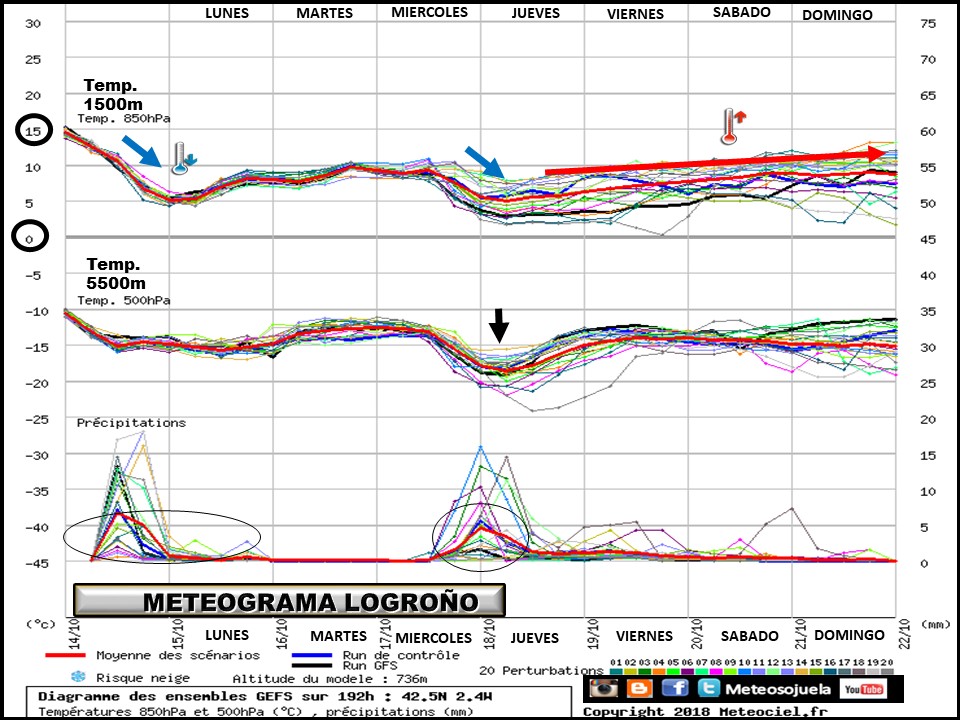Pick perturbation 10 blue swatch

click(x=744, y=672)
